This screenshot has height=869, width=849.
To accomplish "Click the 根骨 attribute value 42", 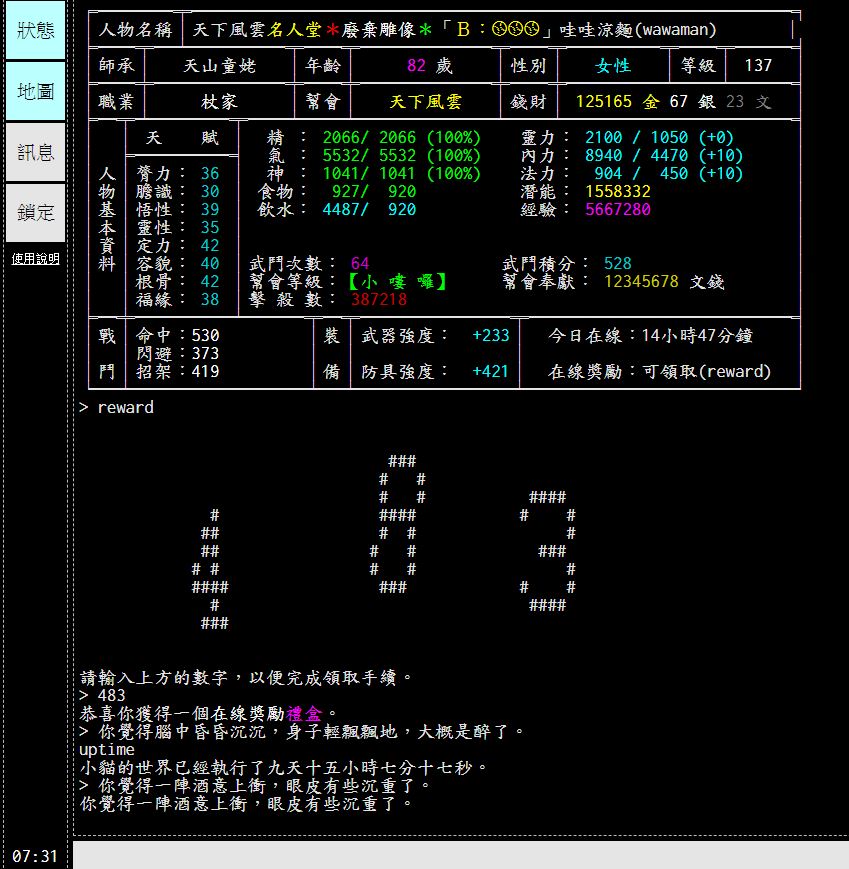I will click(210, 282).
